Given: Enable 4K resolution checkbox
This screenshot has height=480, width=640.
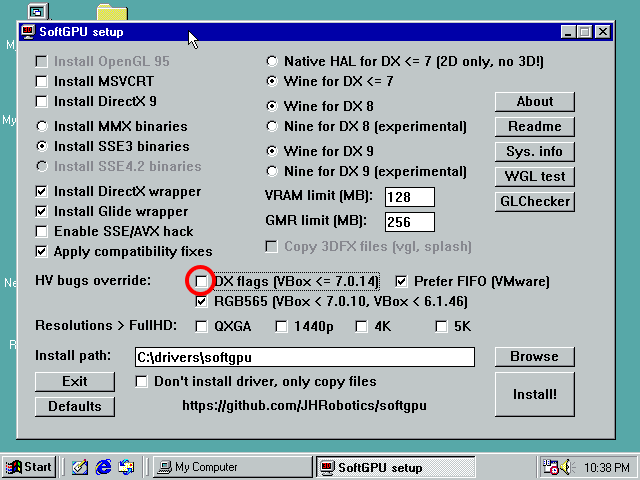Looking at the screenshot, I should 361,327.
